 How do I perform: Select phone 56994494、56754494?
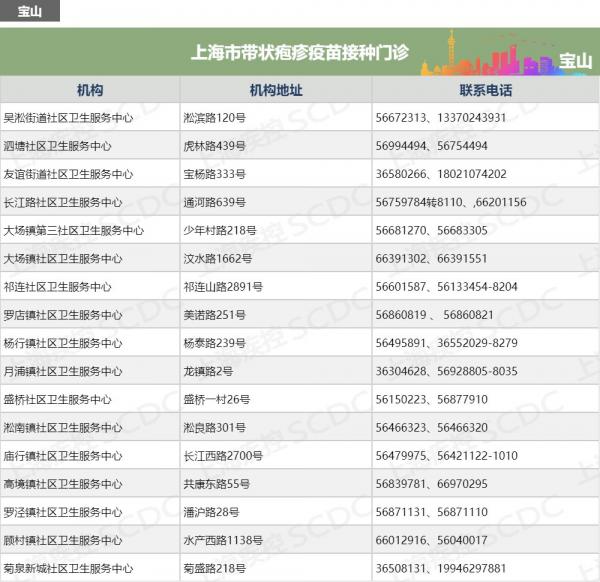431,146
